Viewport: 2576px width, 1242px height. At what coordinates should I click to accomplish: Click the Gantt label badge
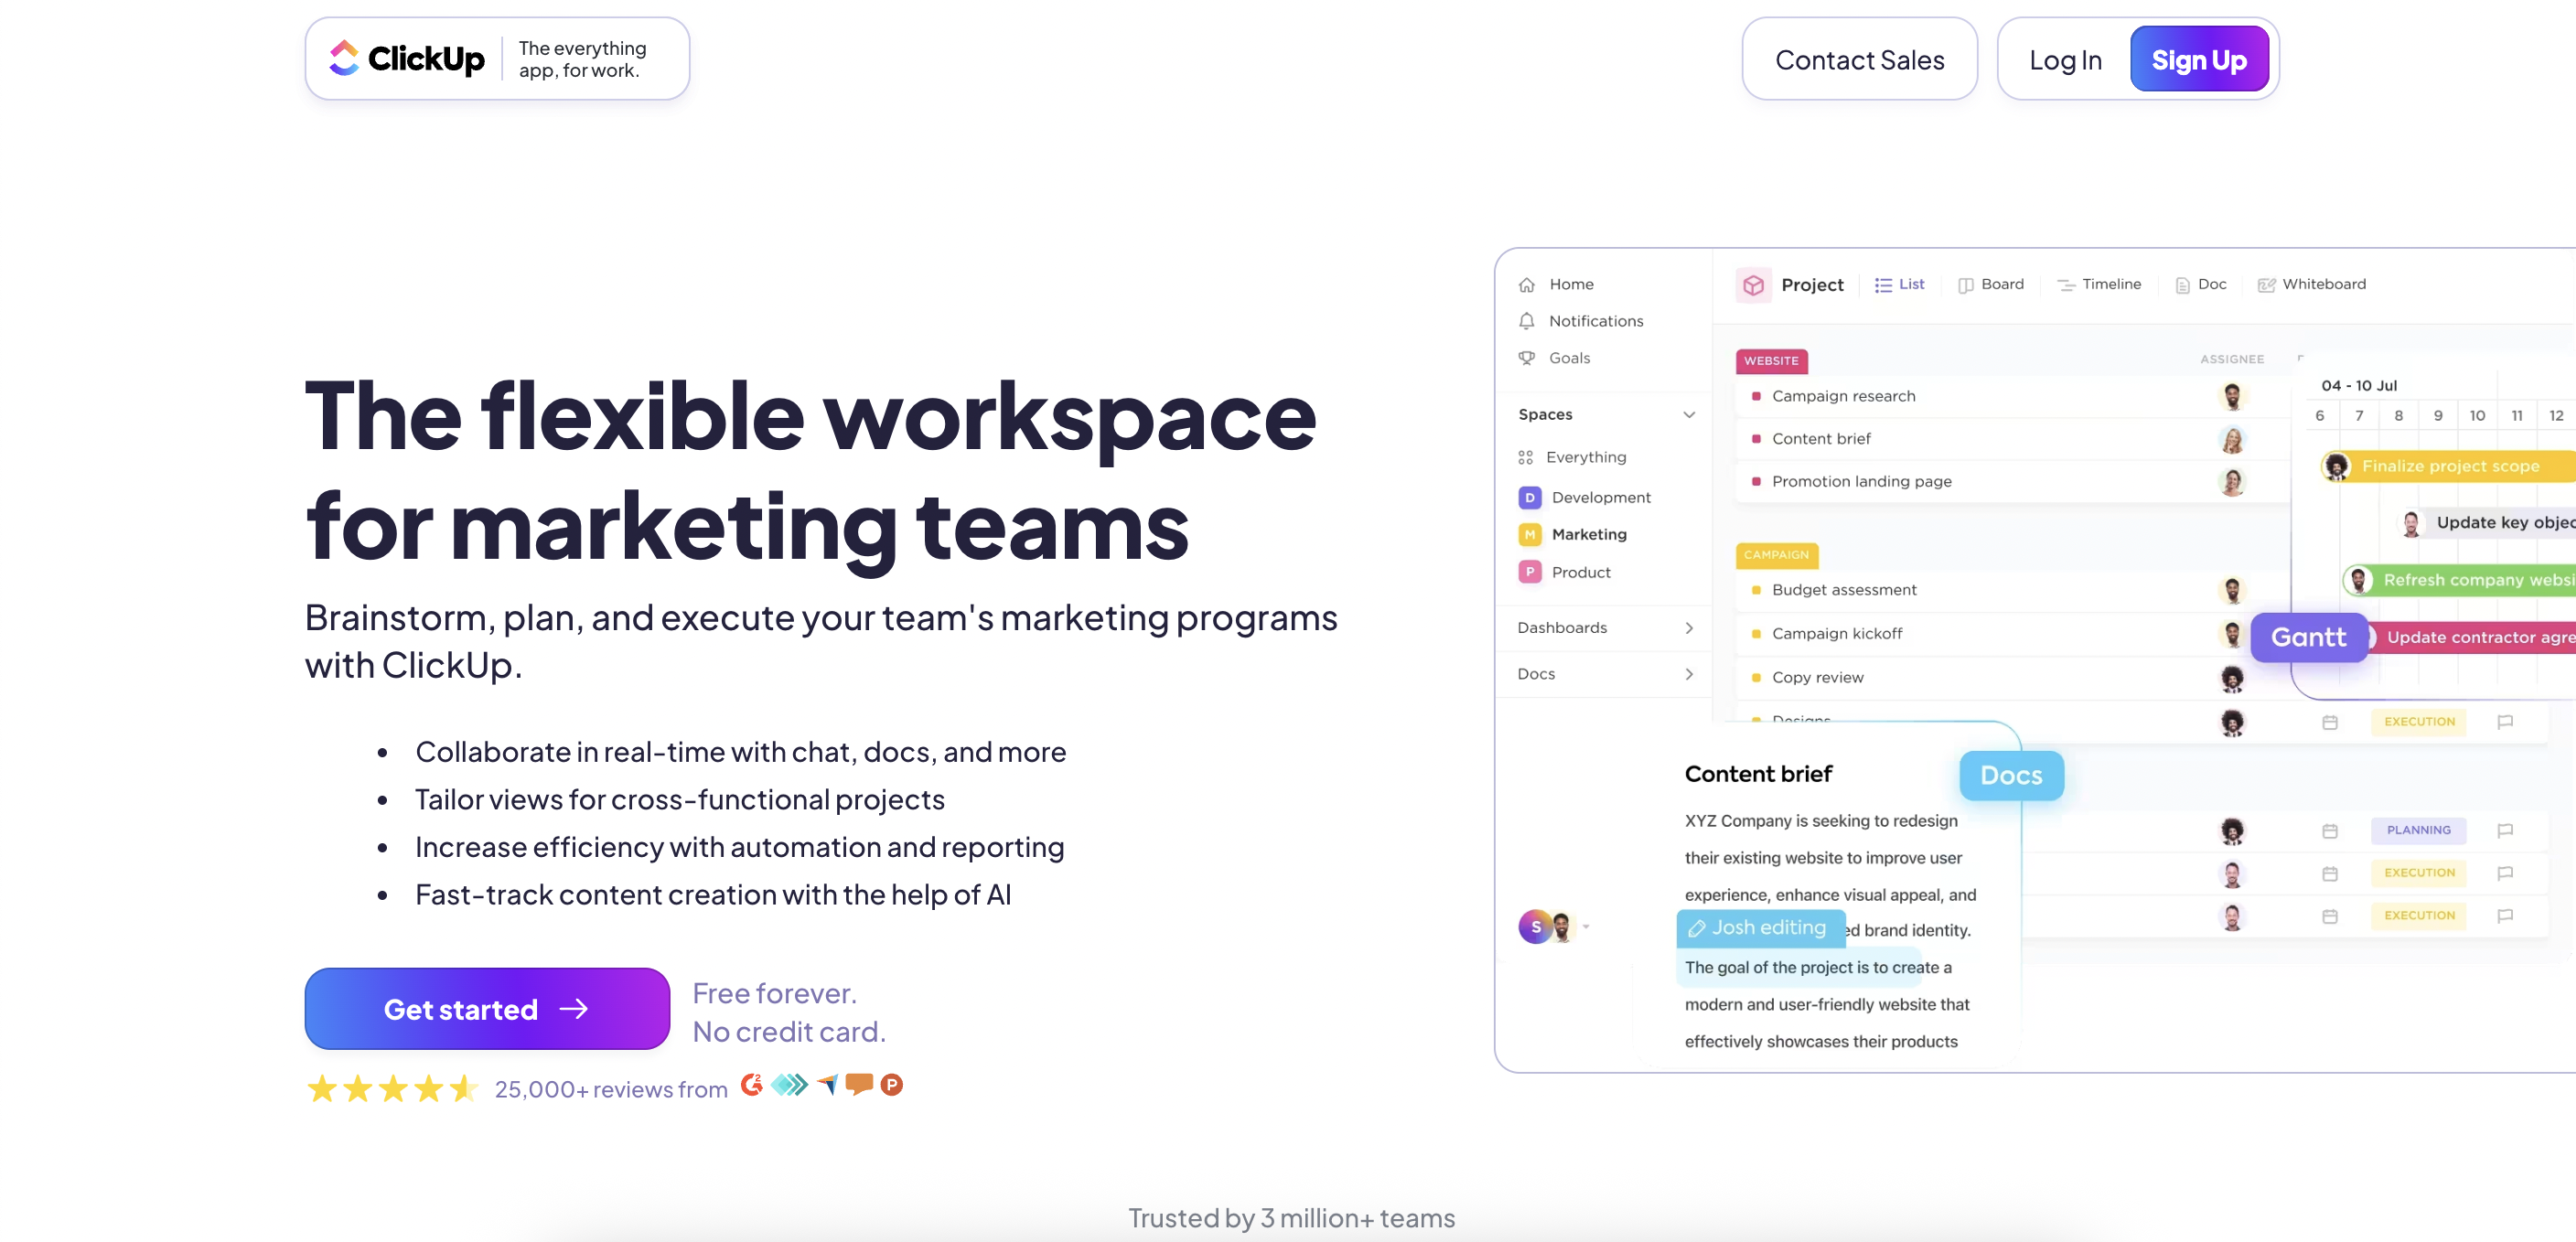2308,637
